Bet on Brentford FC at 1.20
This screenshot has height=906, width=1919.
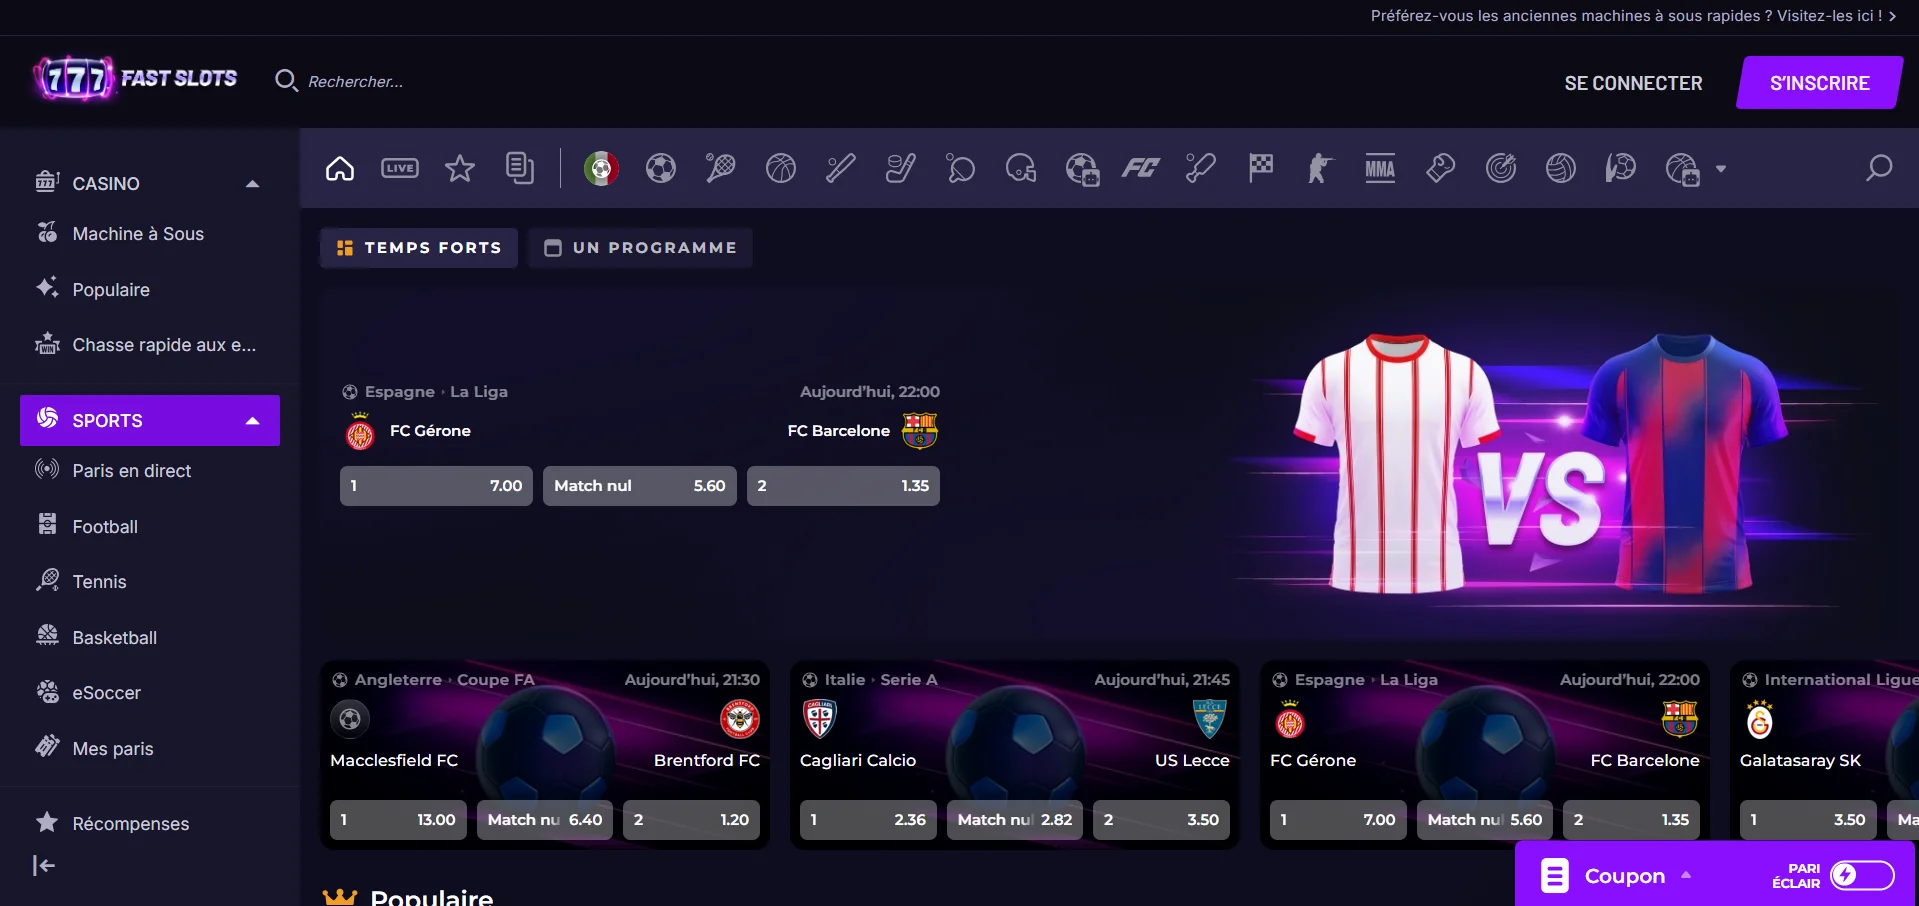(691, 820)
